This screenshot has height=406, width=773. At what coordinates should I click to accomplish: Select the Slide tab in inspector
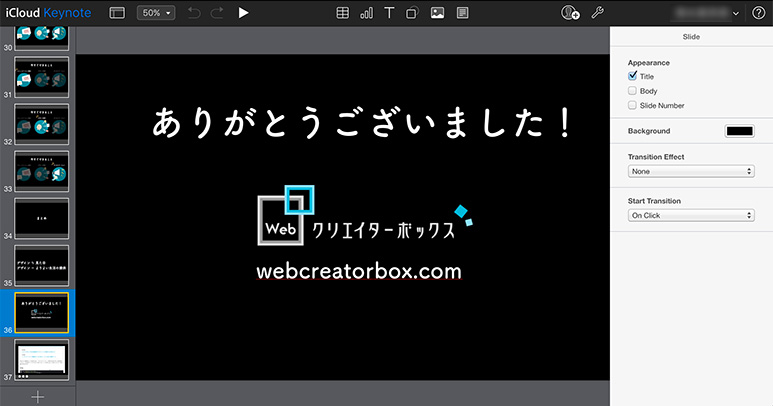point(691,37)
